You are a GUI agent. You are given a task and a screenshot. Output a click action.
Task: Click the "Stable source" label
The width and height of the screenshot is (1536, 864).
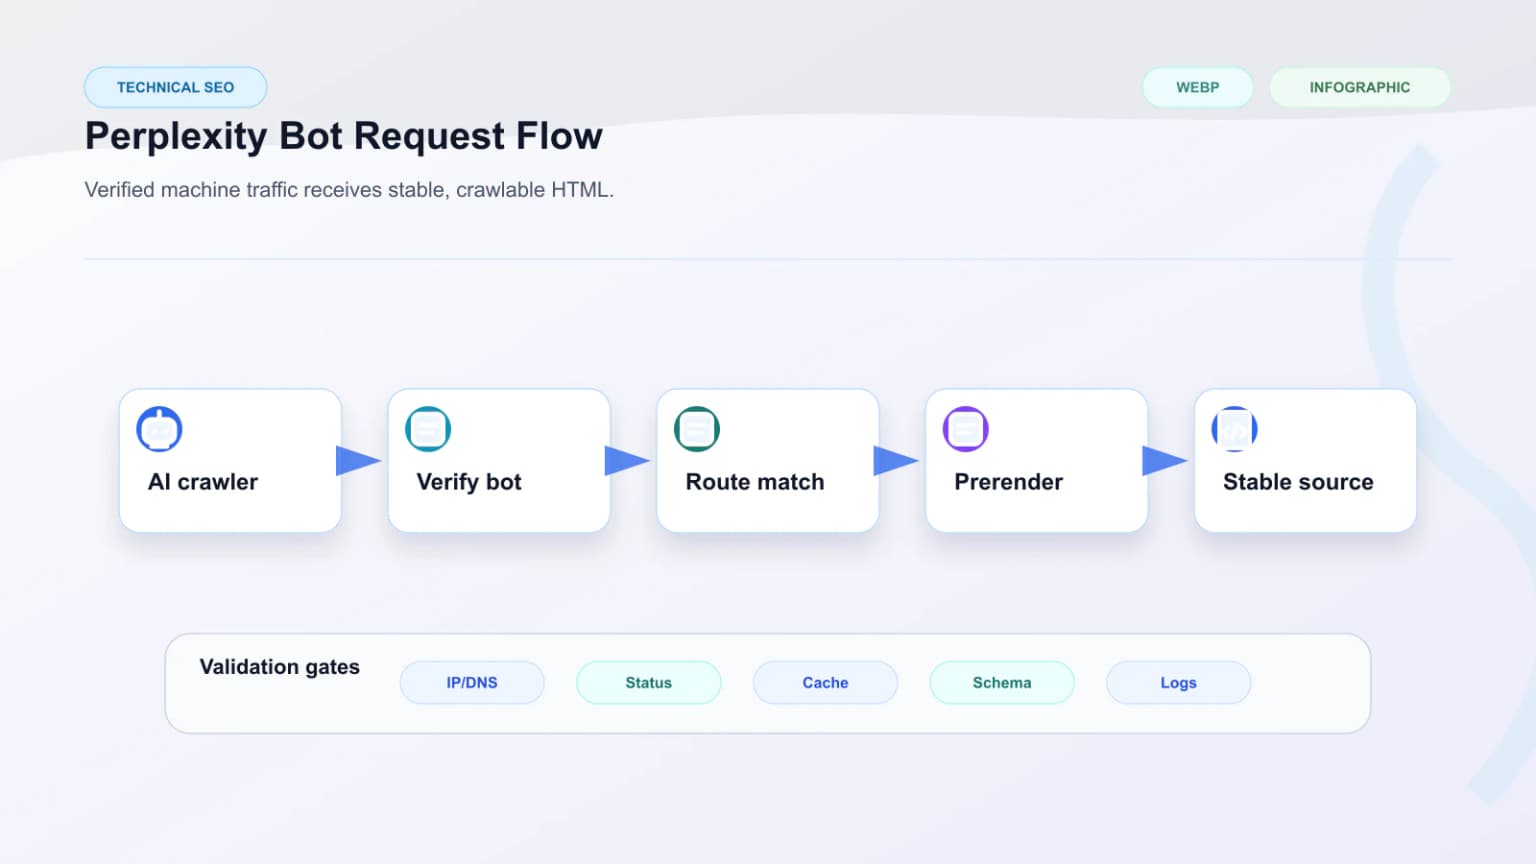[1298, 482]
